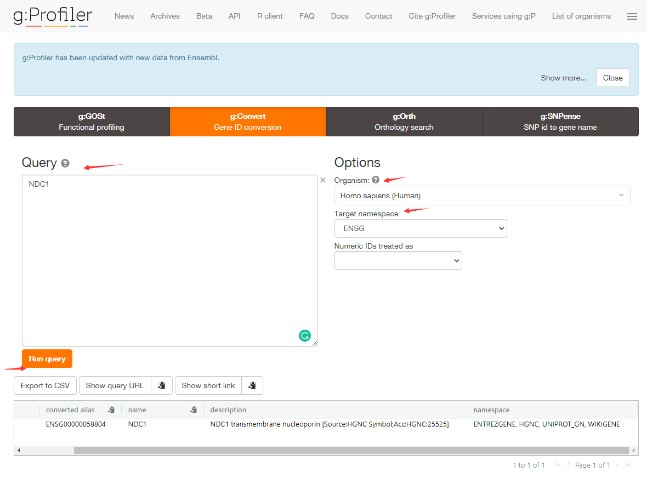Select the g:Convert Gene ID conversion tab
Viewport: 647px width, 478px height.
[x=248, y=121]
